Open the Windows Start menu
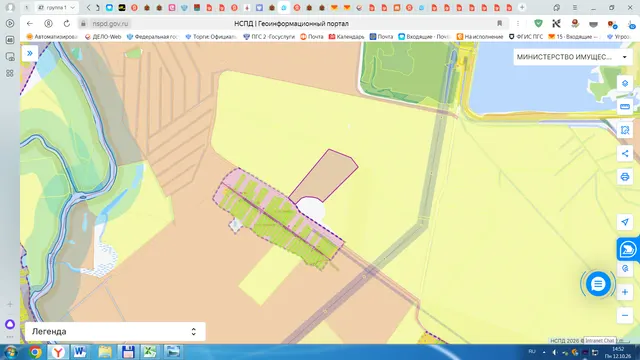 pyautogui.click(x=11, y=352)
